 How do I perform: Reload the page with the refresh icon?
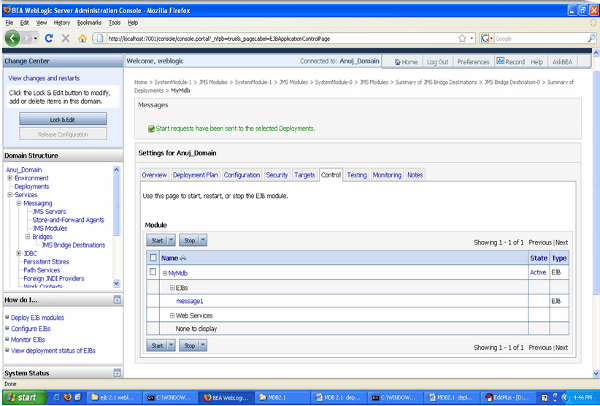pos(49,38)
